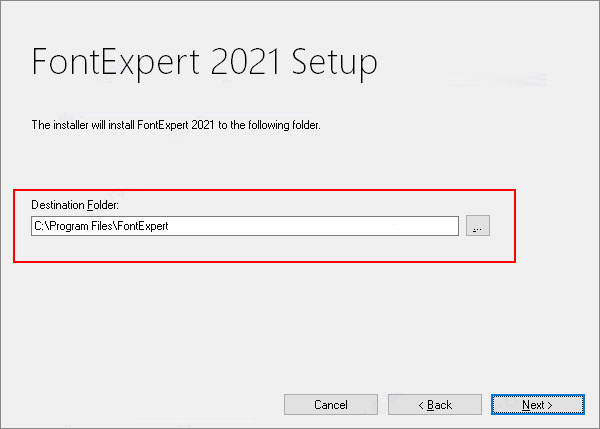
Task: Continue installation by clicking Next >
Action: coord(538,405)
